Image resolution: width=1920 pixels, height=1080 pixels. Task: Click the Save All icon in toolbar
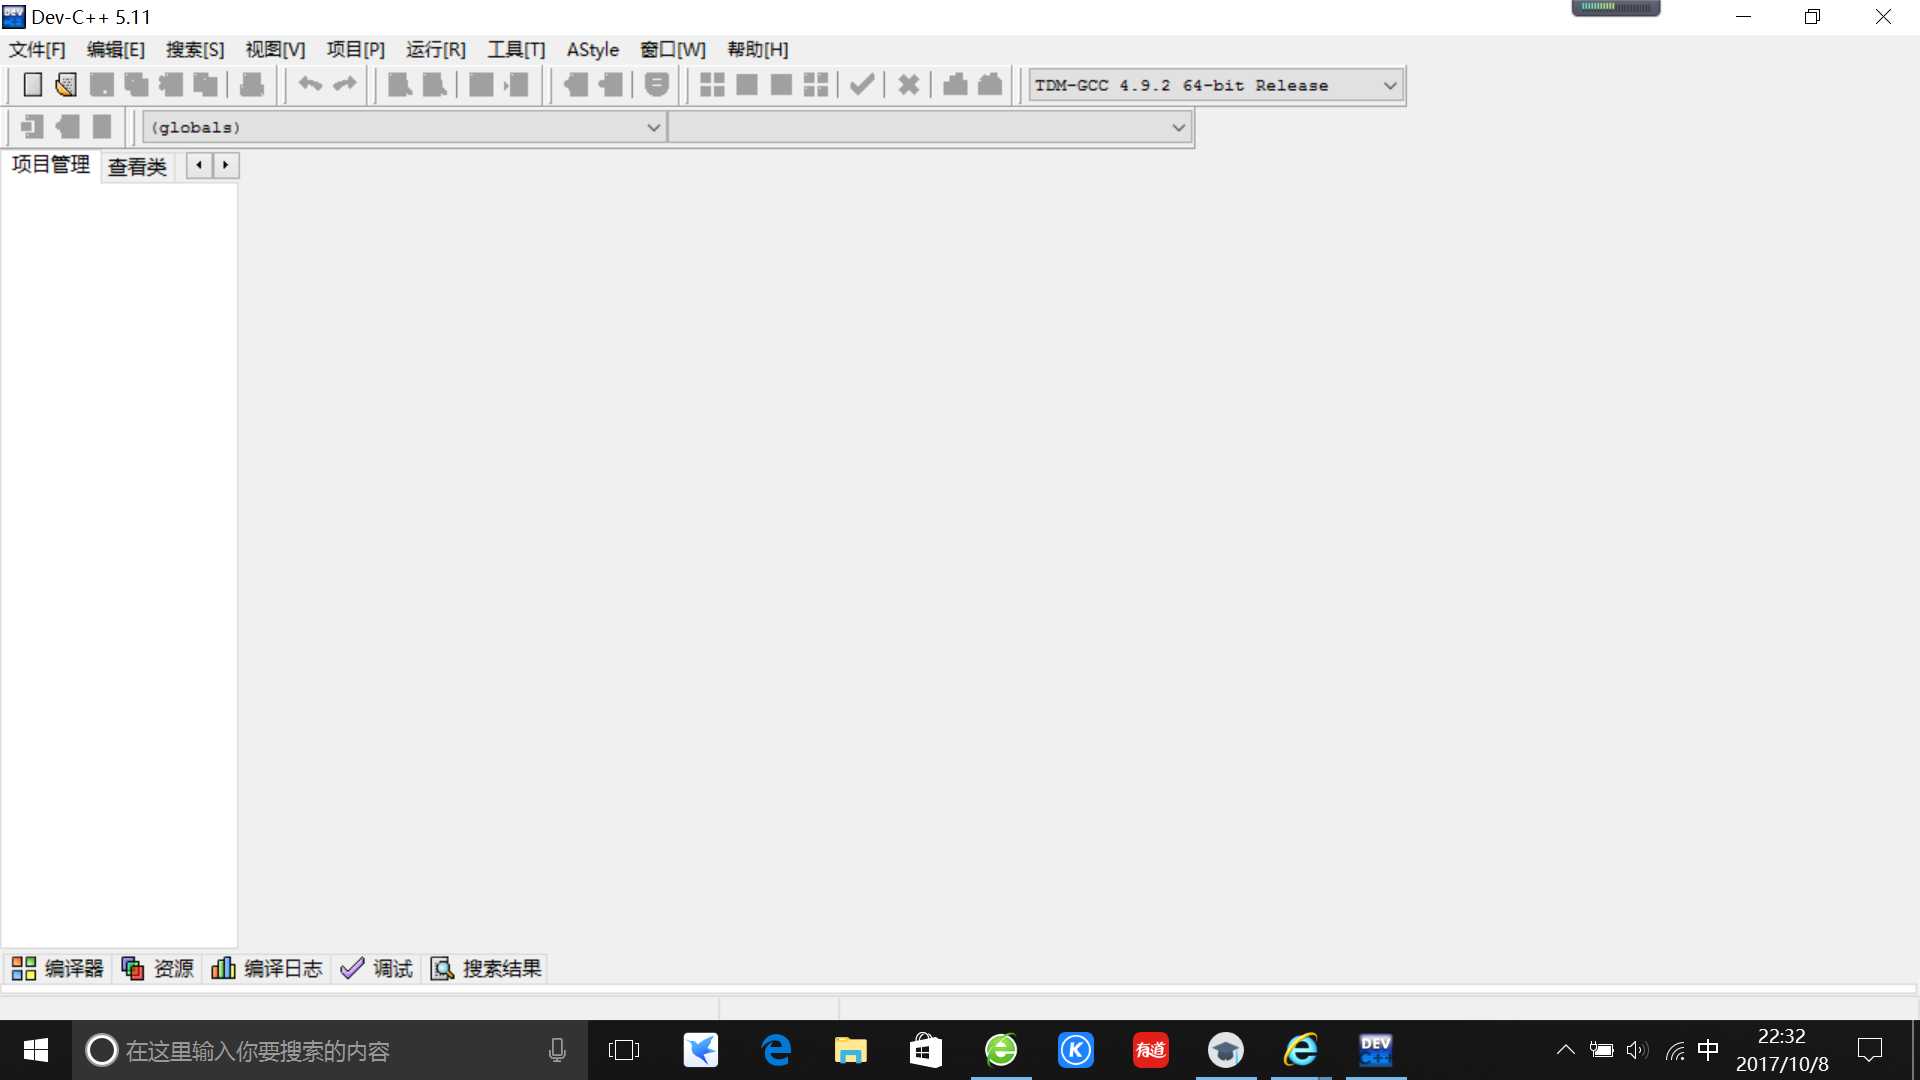[136, 85]
